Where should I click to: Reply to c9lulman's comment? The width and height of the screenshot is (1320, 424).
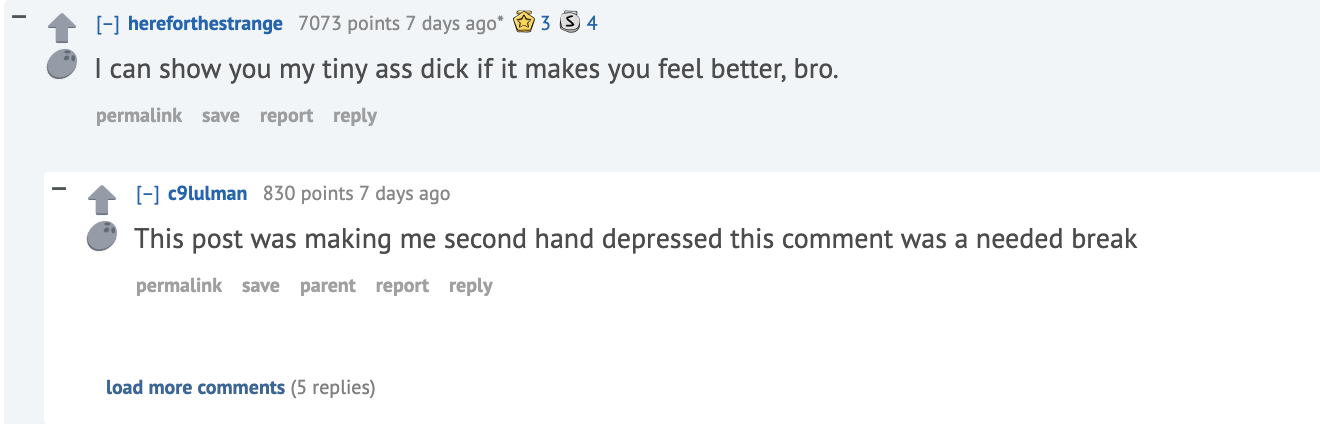[x=471, y=286]
